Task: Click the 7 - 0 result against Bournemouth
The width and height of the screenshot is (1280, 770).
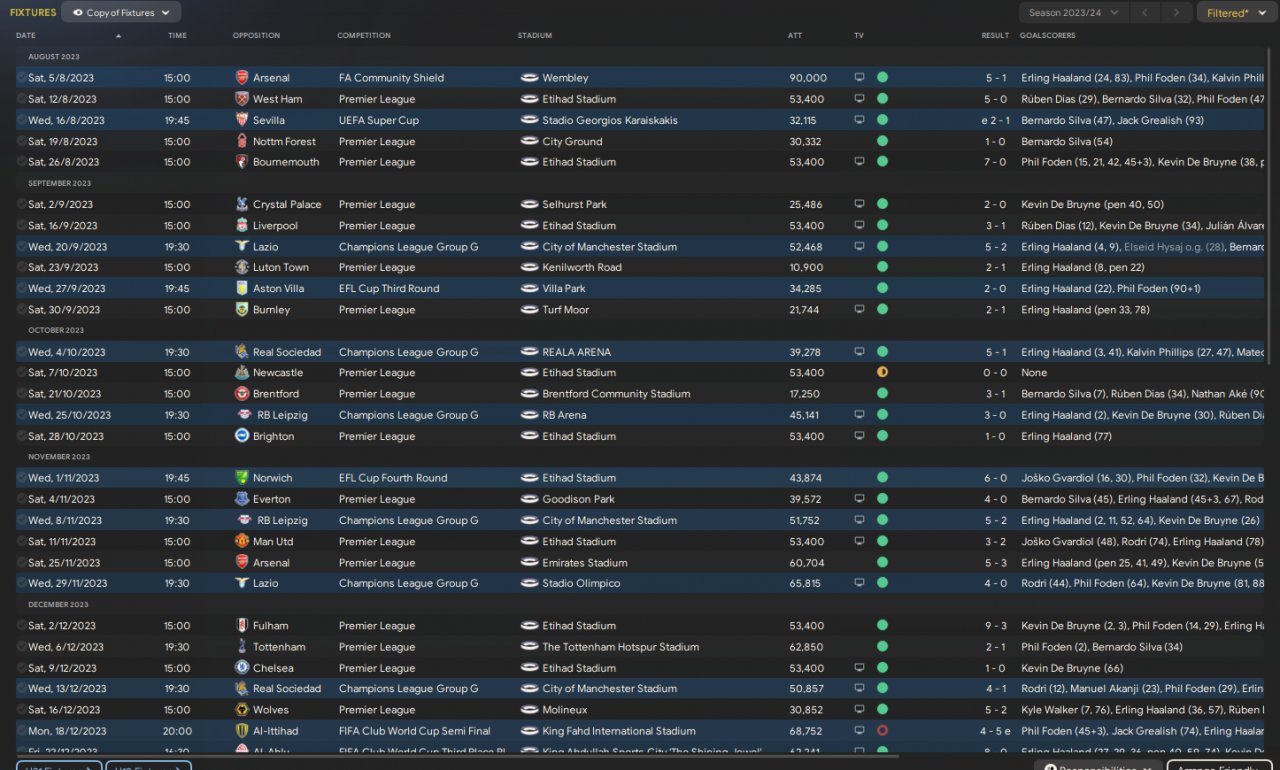Action: click(x=995, y=162)
